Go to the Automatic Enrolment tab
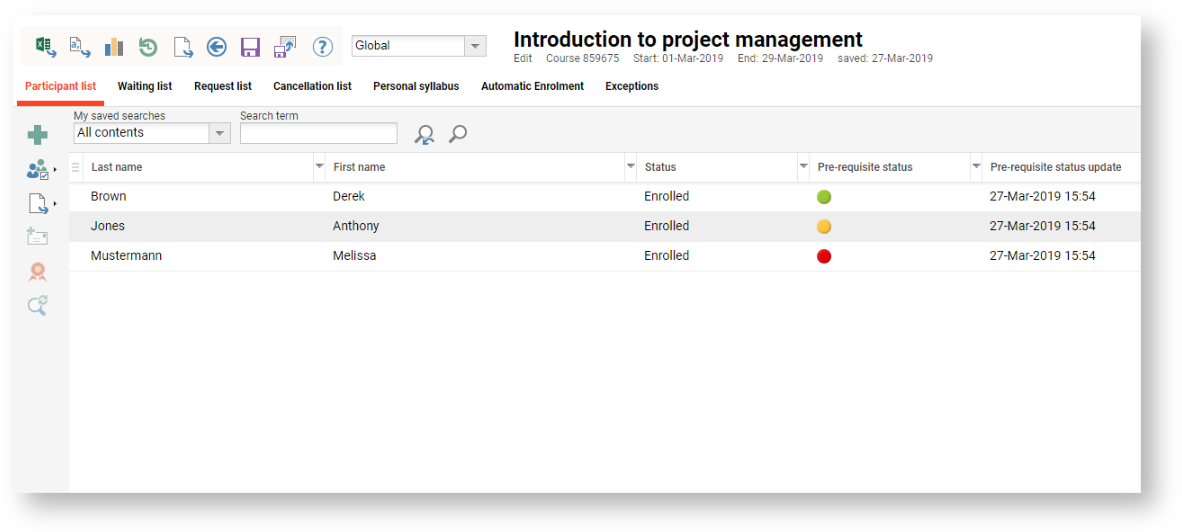The width and height of the screenshot is (1182, 532). point(532,87)
